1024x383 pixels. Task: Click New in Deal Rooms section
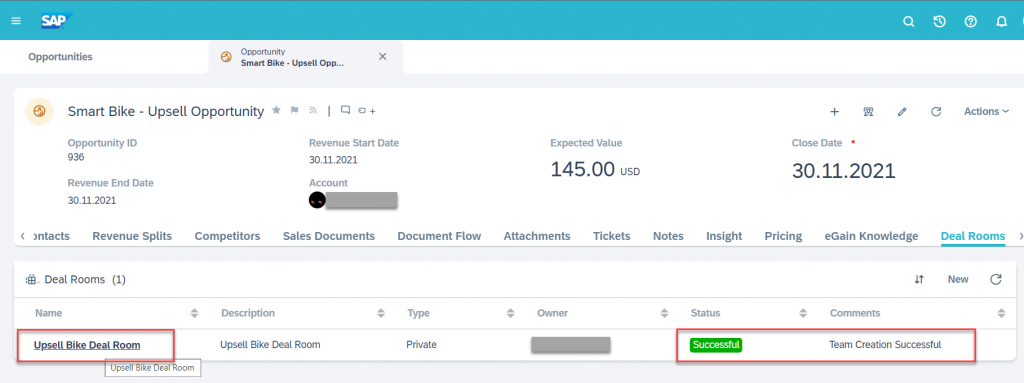(x=958, y=279)
